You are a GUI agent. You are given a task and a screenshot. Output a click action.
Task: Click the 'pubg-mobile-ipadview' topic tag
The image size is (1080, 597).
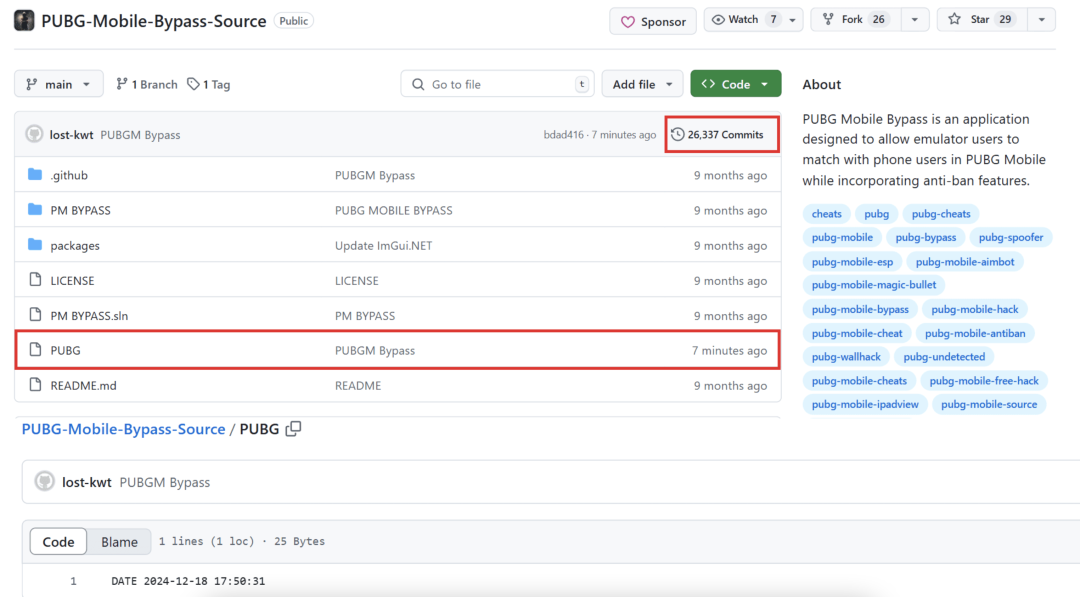[865, 404]
